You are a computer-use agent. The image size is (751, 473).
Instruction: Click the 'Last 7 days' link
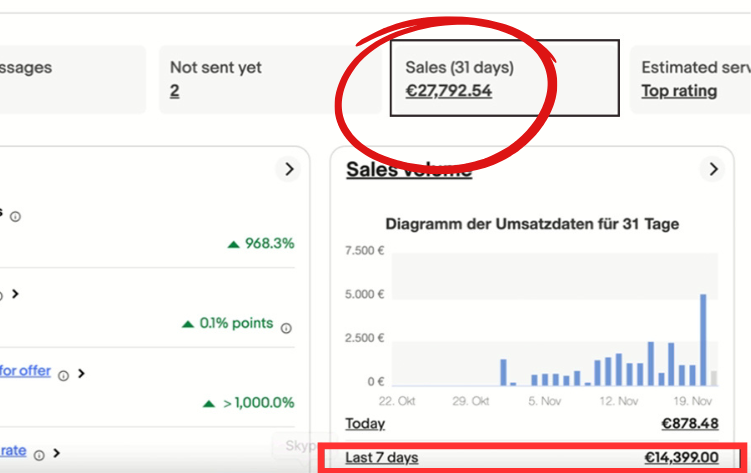pyautogui.click(x=382, y=458)
